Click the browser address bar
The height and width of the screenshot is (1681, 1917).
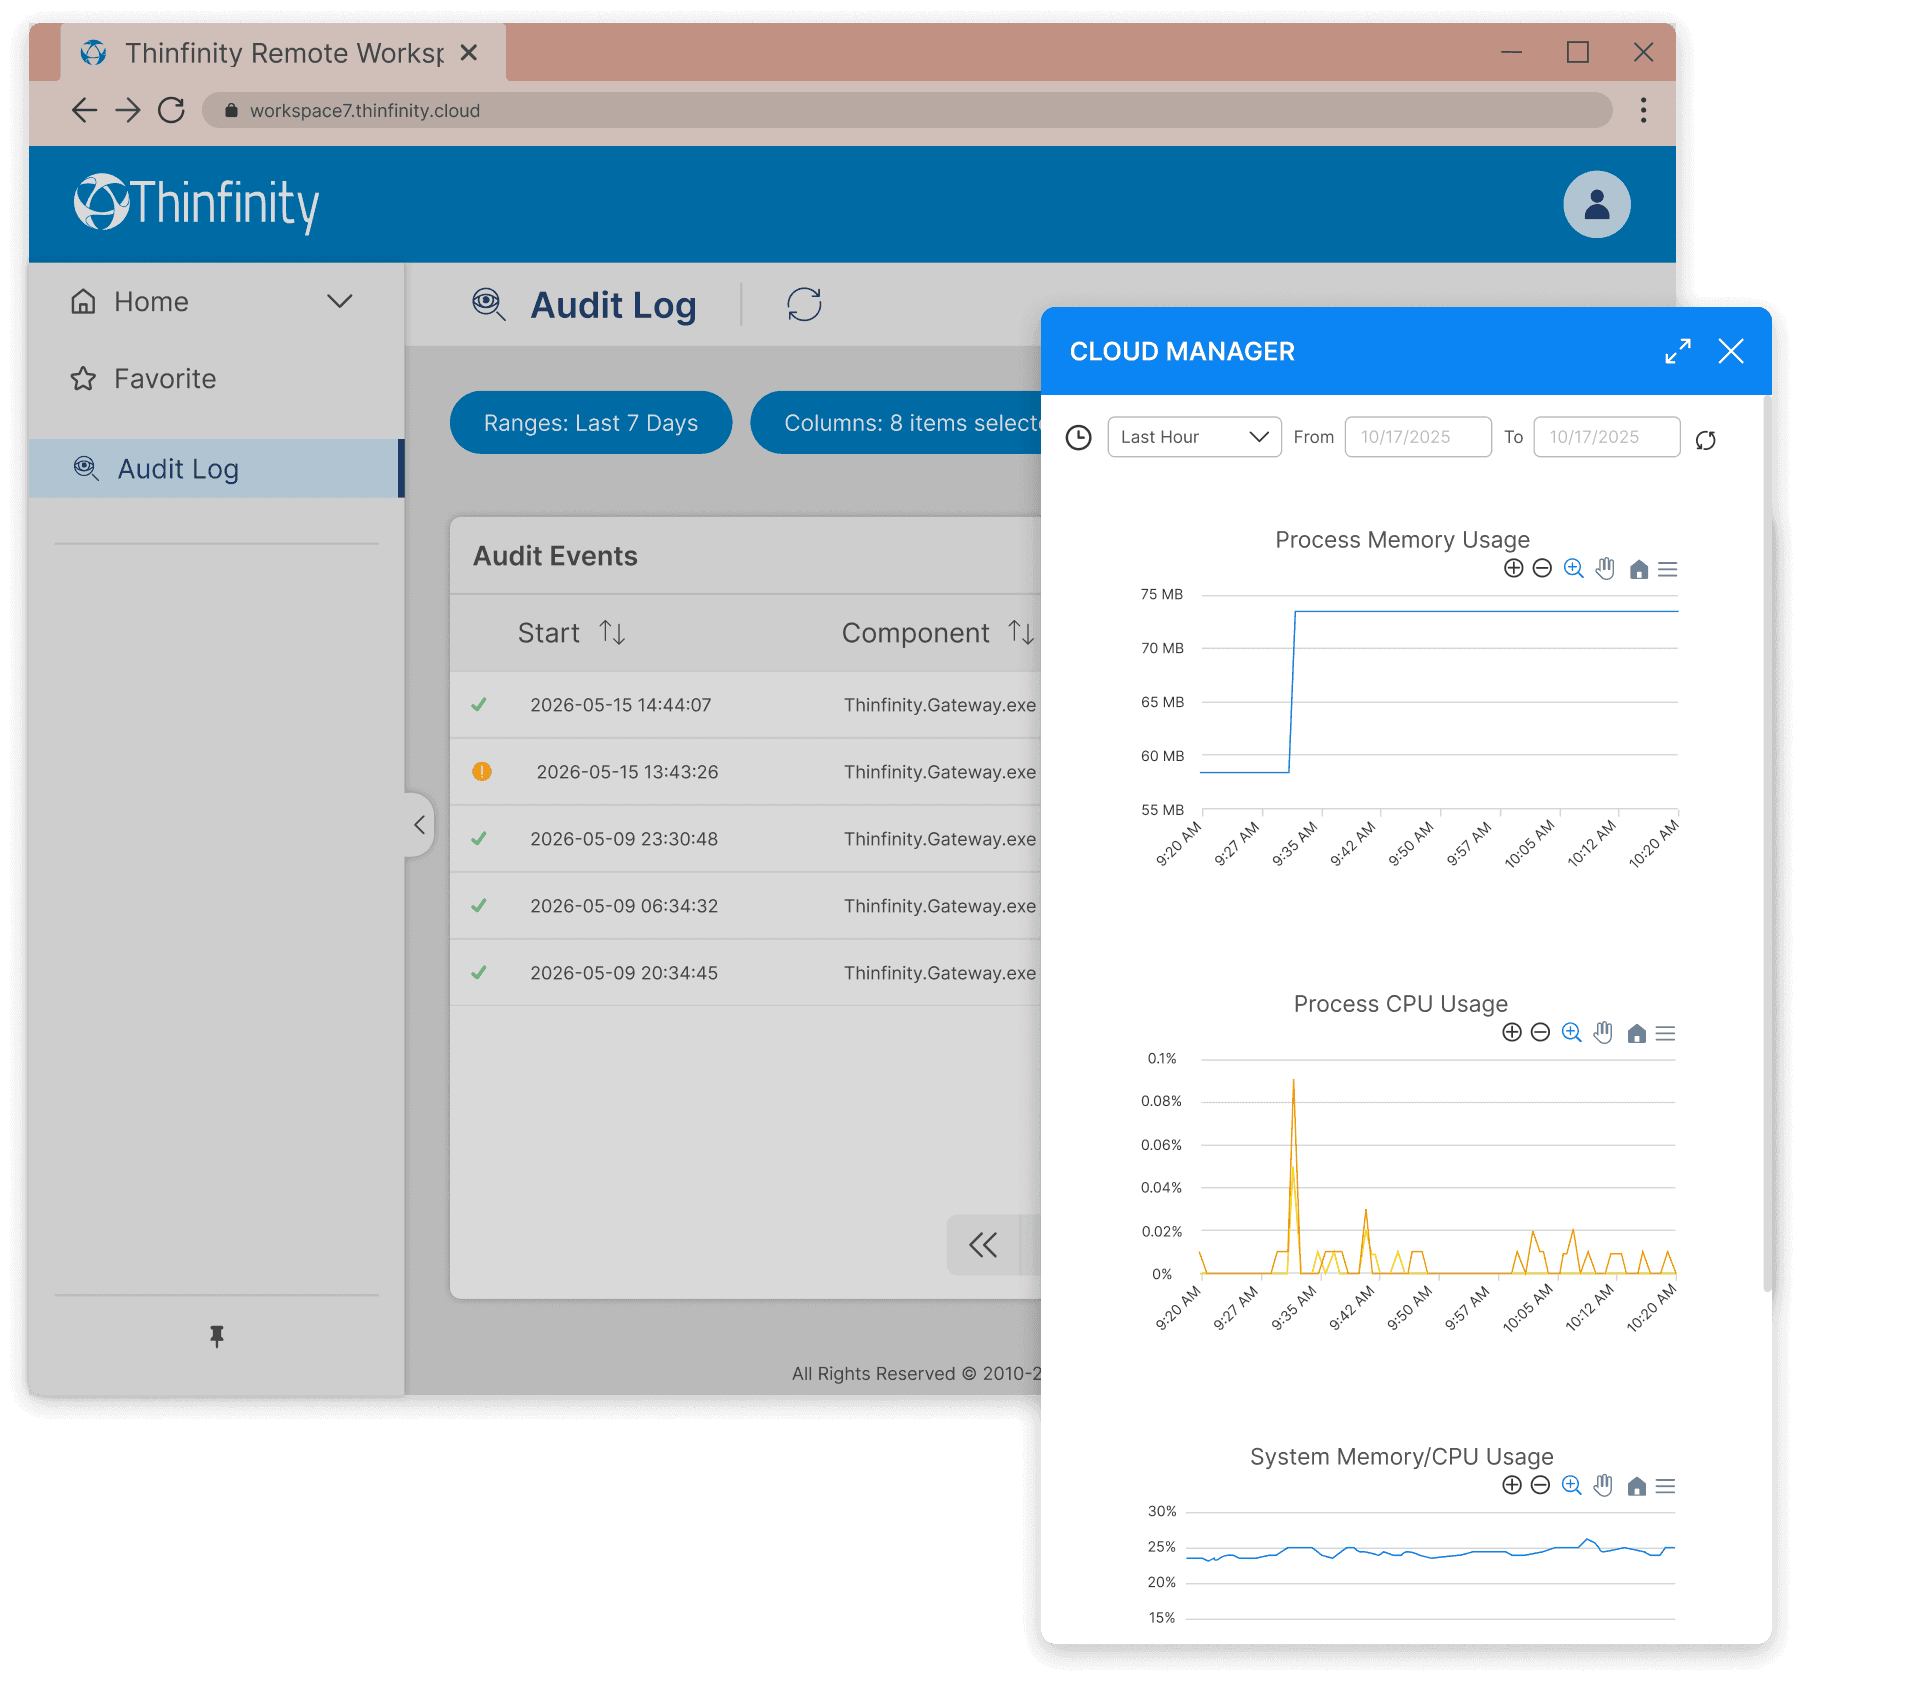coord(906,110)
